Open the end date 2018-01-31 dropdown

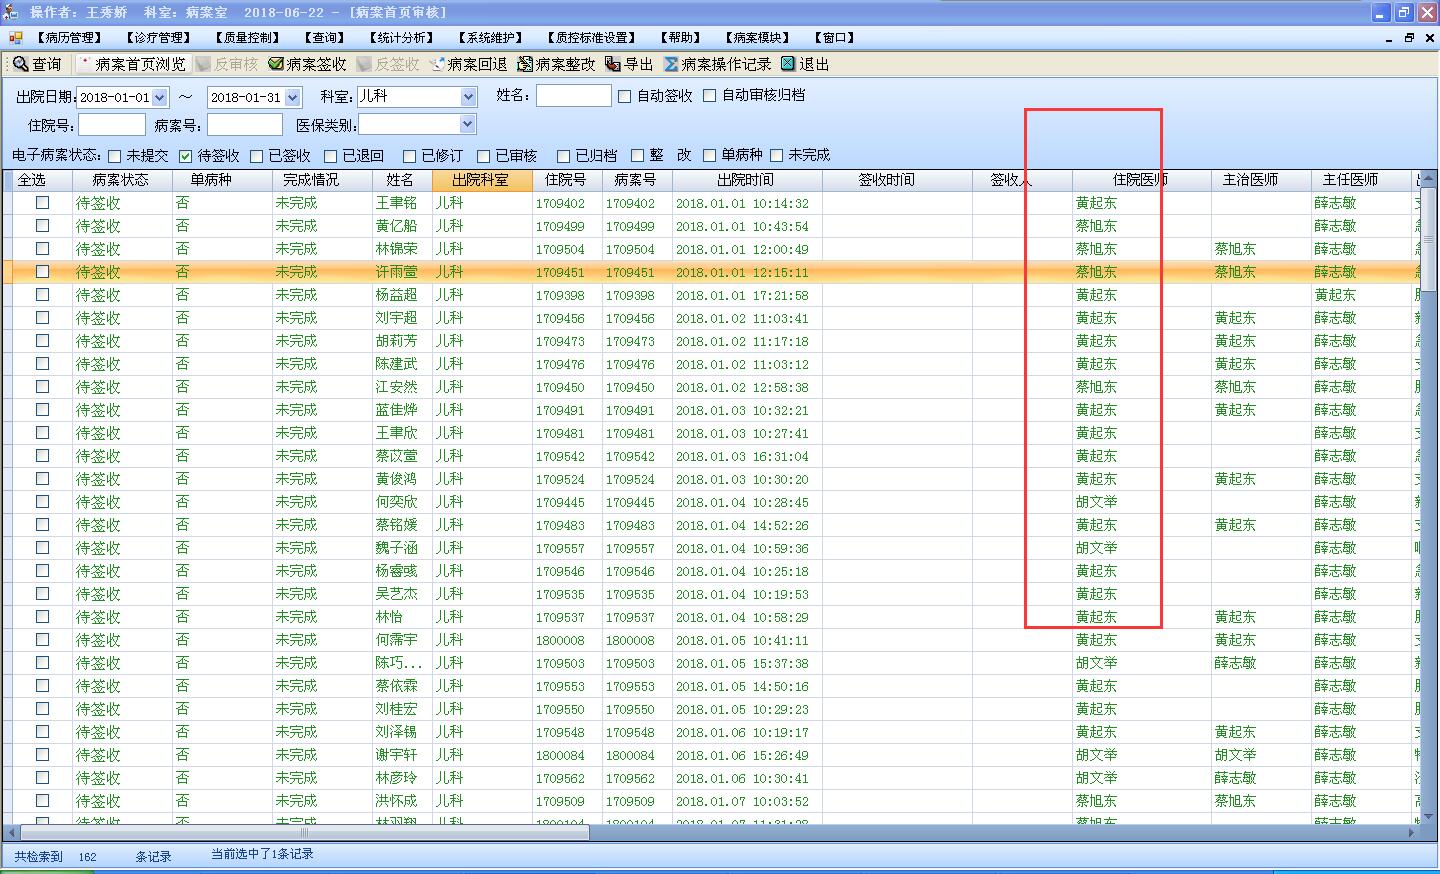293,97
